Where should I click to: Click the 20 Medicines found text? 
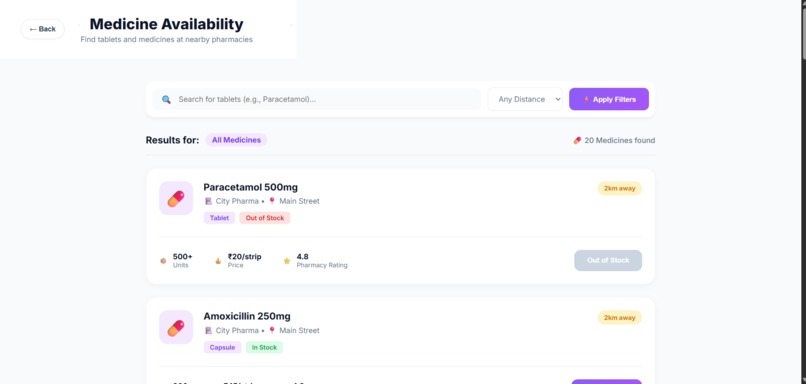click(x=619, y=140)
